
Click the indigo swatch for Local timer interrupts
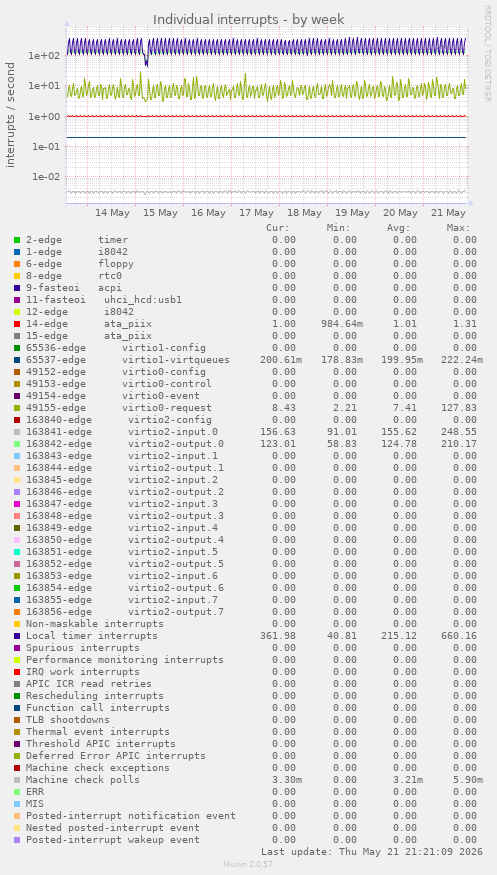click(17, 636)
